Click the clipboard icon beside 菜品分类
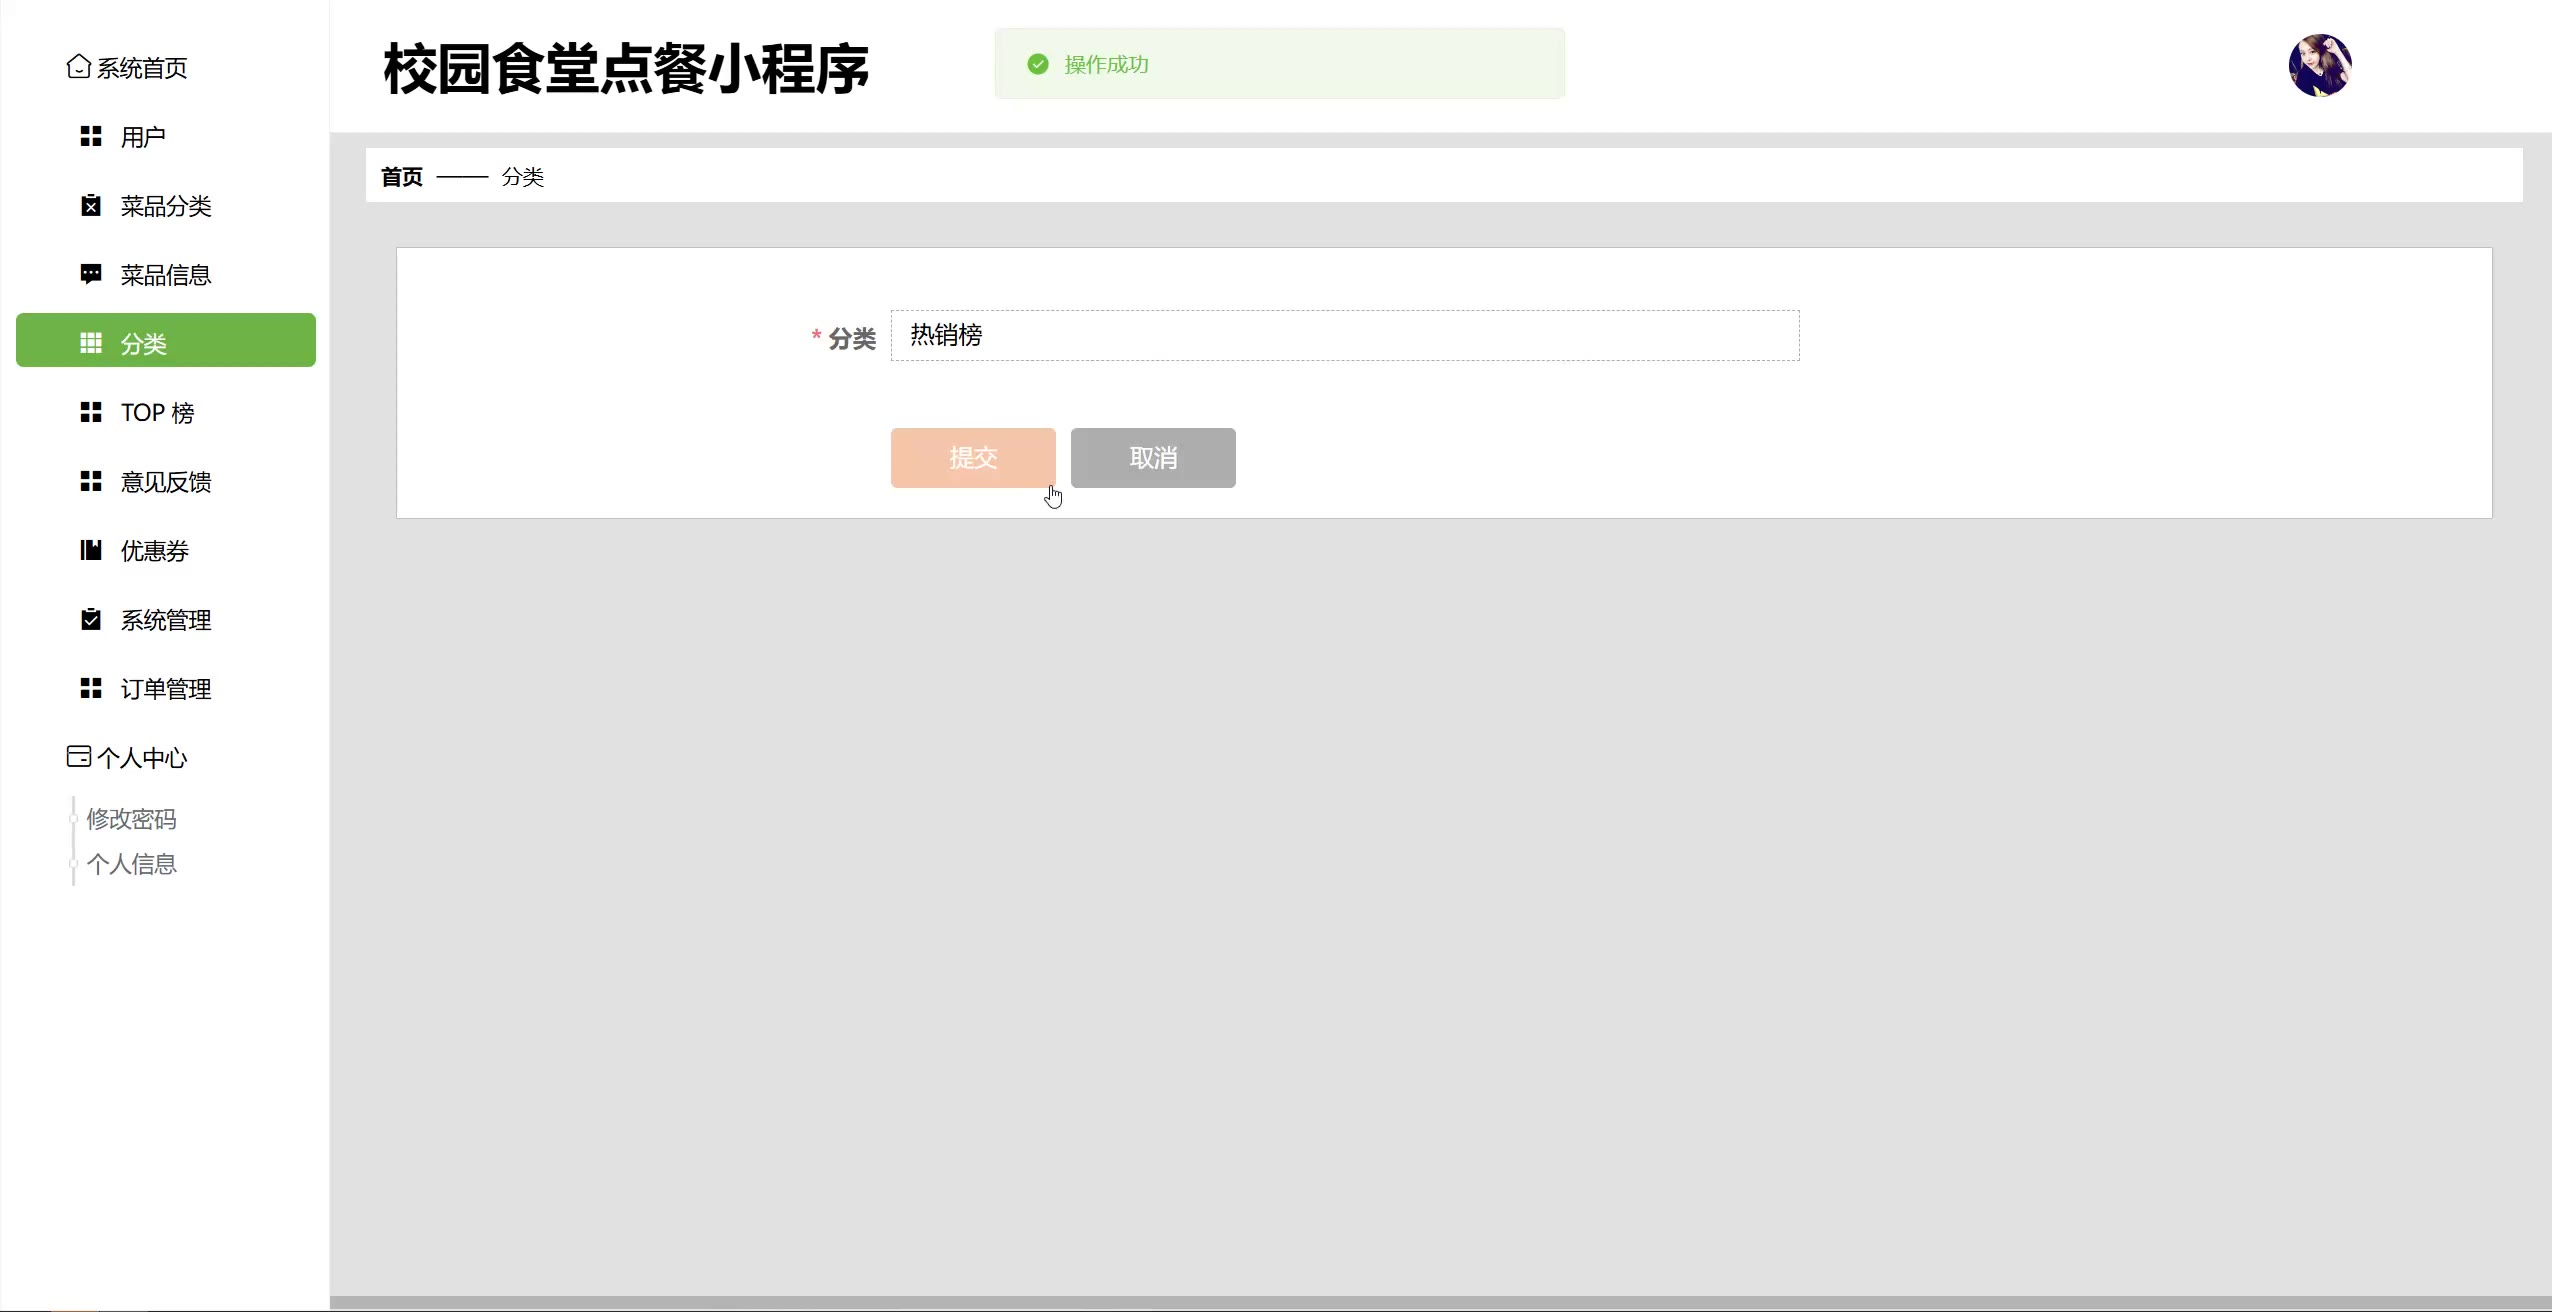The height and width of the screenshot is (1312, 2552). point(91,205)
